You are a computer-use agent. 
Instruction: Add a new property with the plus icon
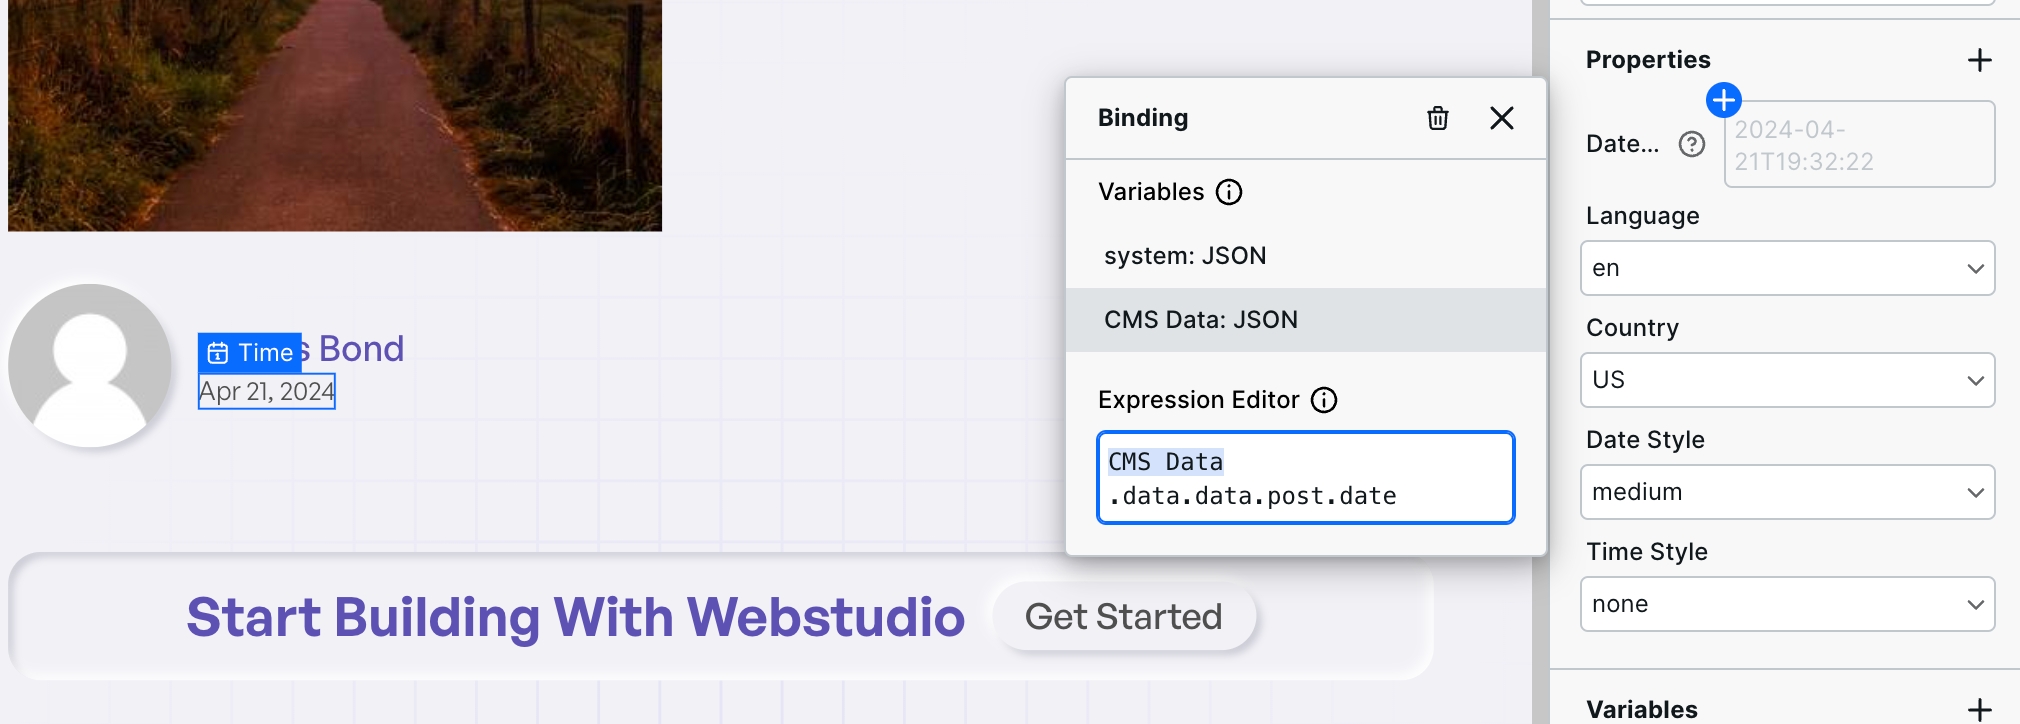[1979, 60]
